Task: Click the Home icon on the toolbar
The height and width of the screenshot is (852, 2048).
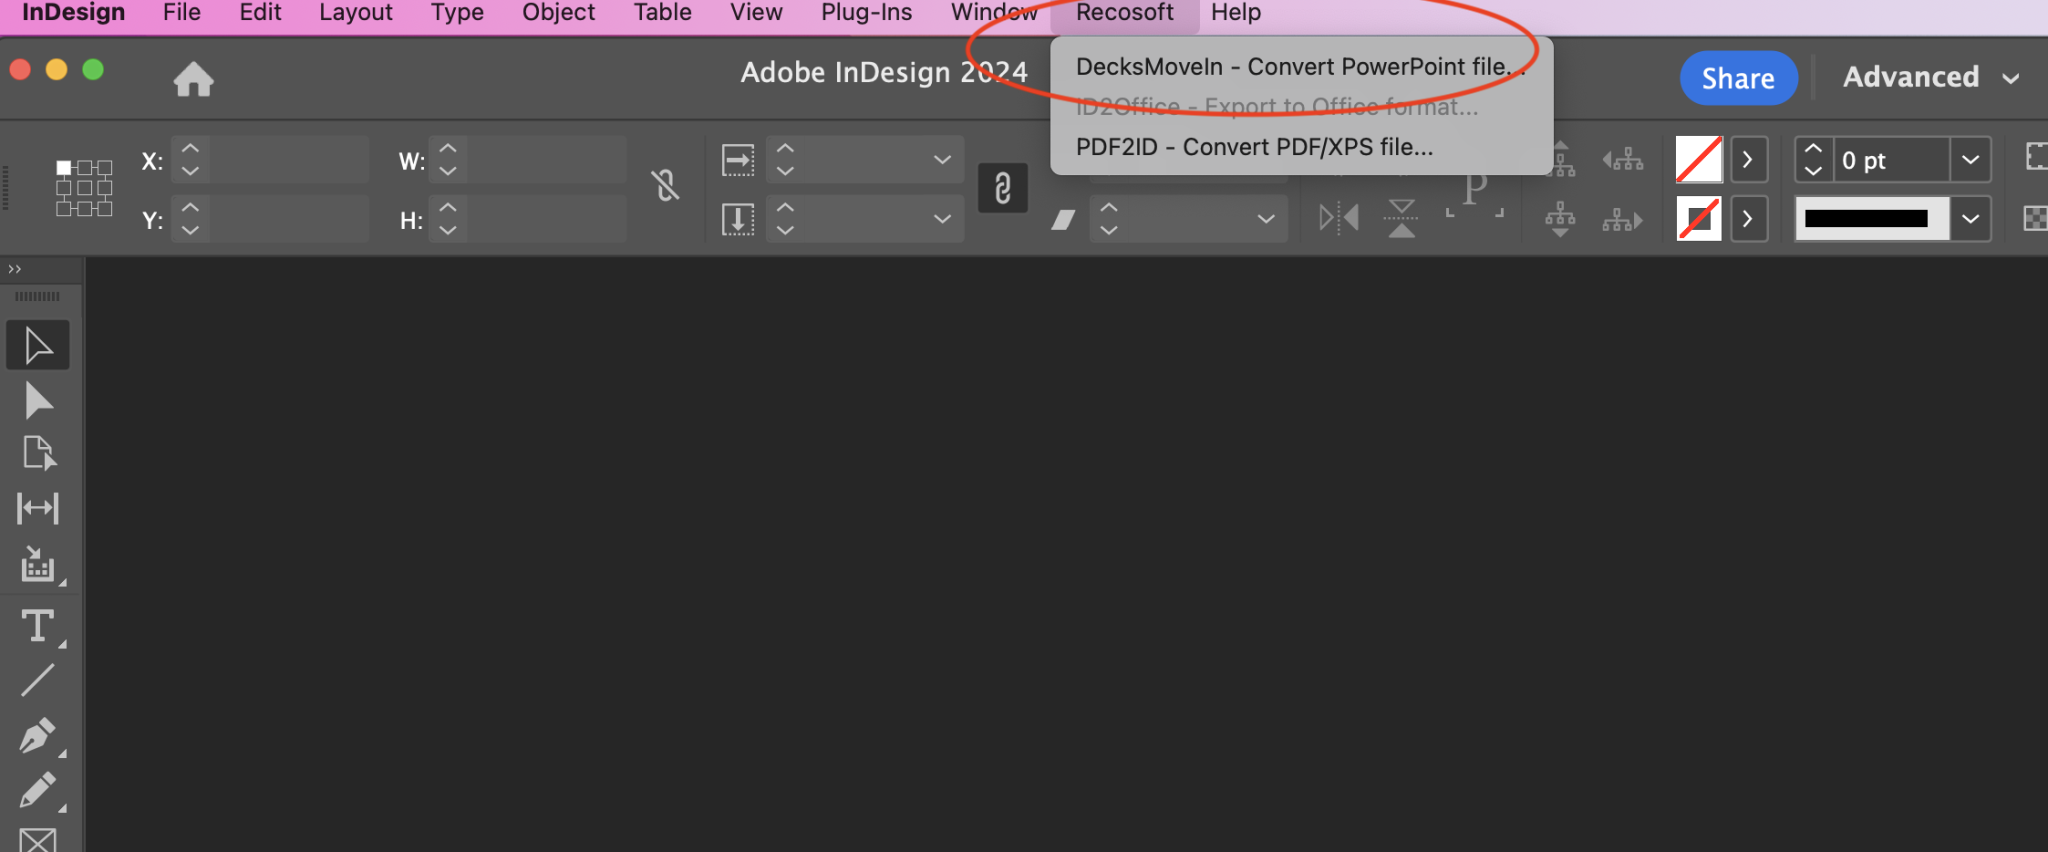Action: click(193, 79)
